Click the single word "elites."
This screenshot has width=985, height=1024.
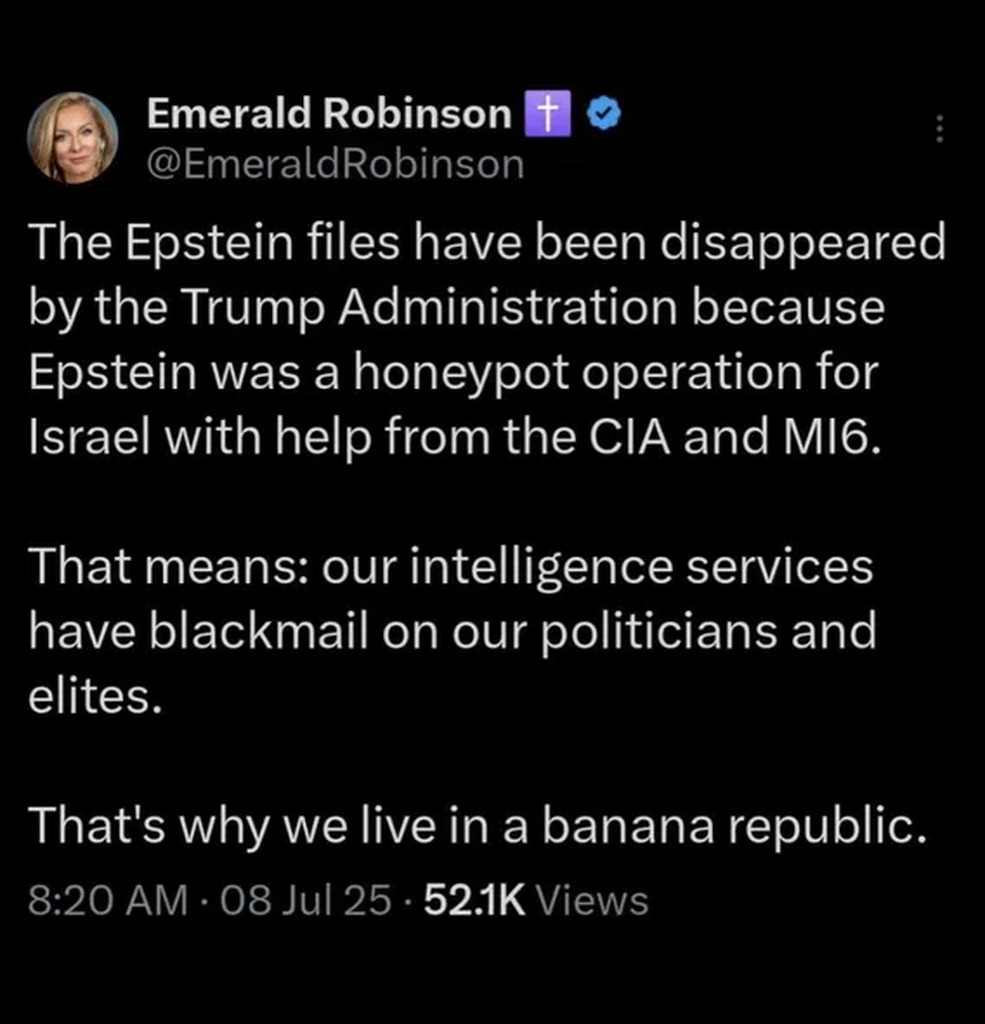click(94, 695)
